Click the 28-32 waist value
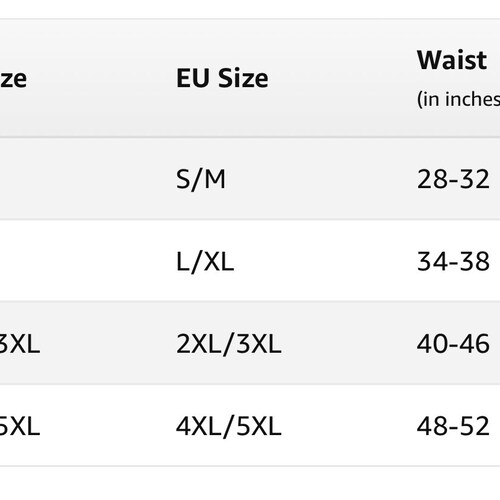500x500 pixels. tap(453, 179)
